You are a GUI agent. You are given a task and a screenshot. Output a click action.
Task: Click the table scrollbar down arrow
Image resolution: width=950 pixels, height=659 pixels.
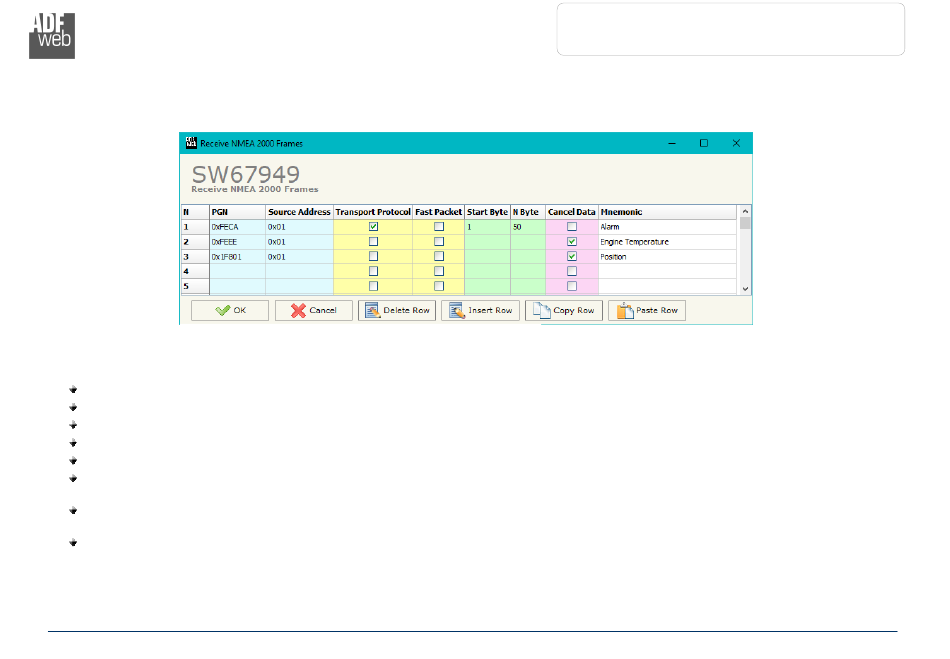click(744, 288)
